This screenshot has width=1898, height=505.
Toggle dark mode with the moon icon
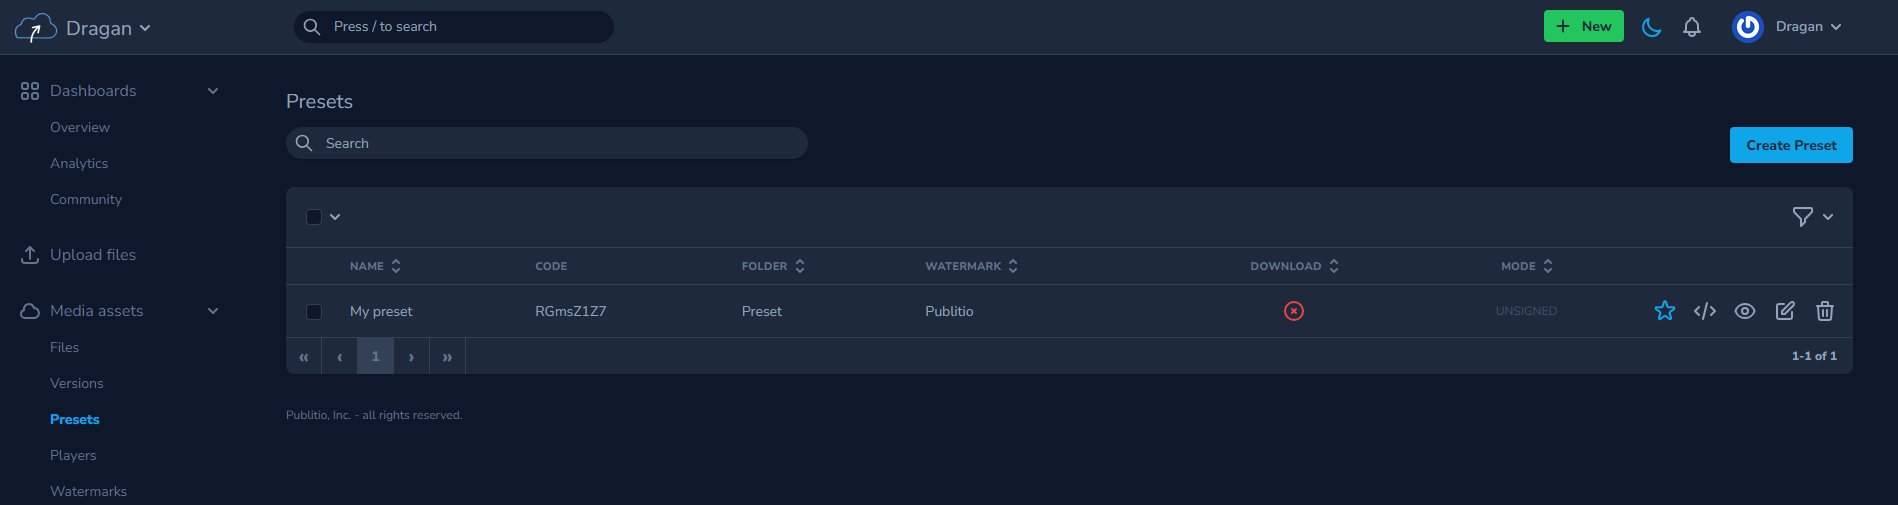pyautogui.click(x=1652, y=27)
